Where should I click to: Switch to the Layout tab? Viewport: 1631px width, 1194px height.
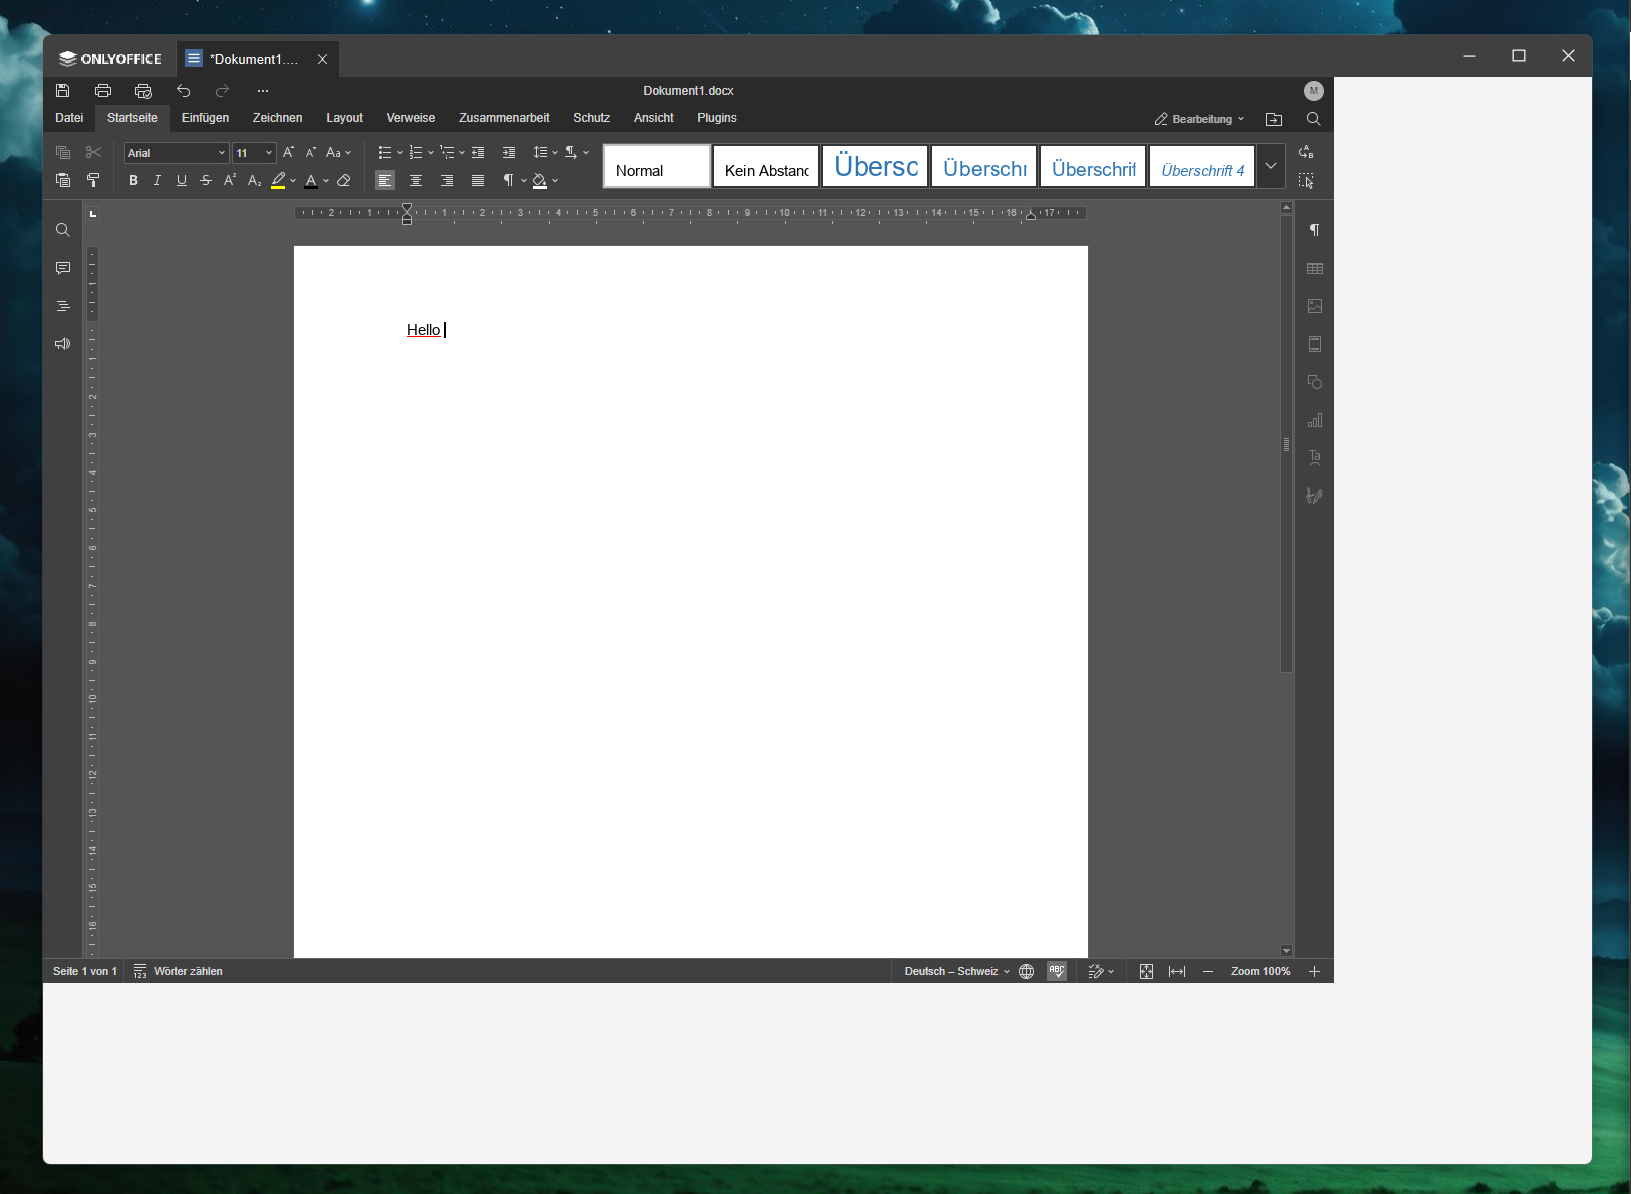344,118
